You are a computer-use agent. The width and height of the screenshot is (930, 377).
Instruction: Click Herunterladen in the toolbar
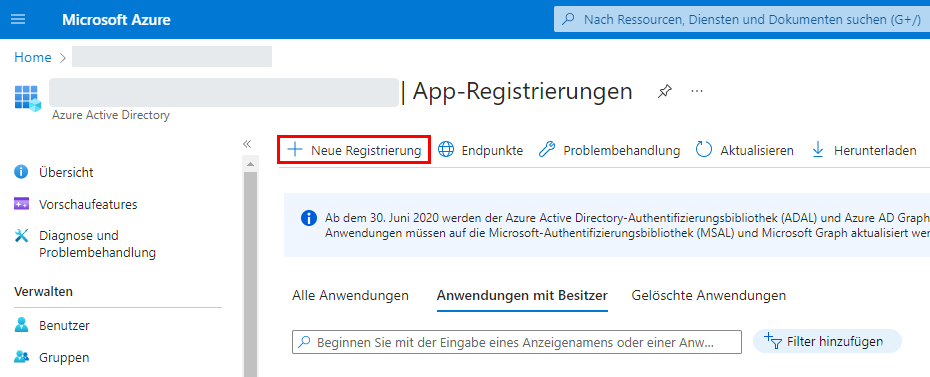(x=864, y=151)
